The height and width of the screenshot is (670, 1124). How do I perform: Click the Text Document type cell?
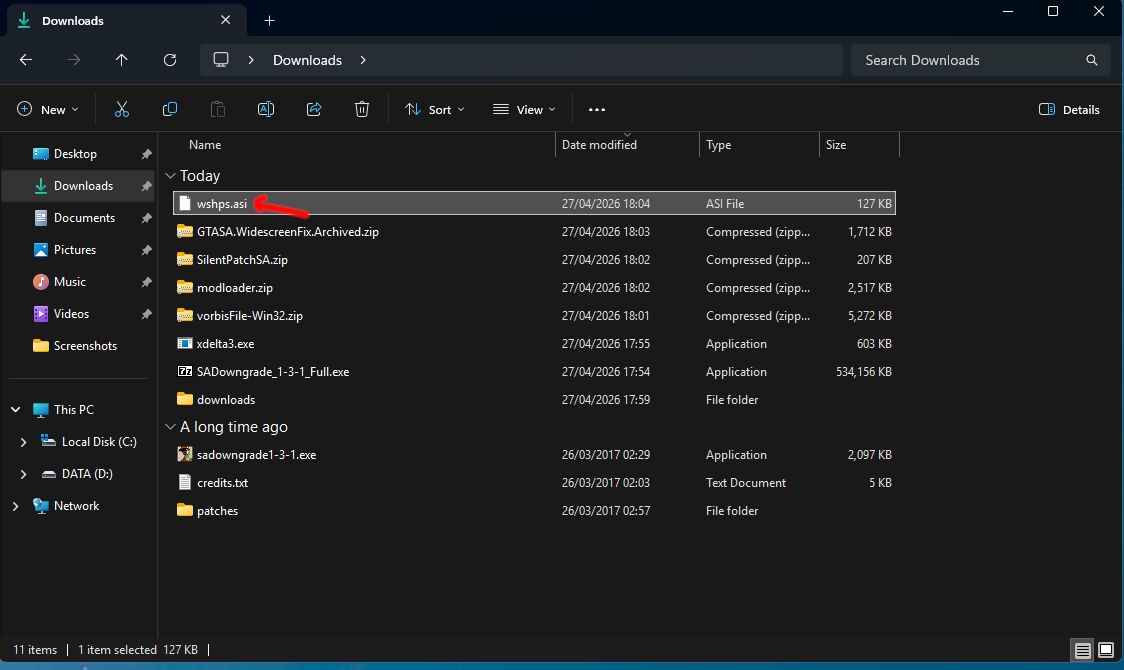pyautogui.click(x=746, y=483)
